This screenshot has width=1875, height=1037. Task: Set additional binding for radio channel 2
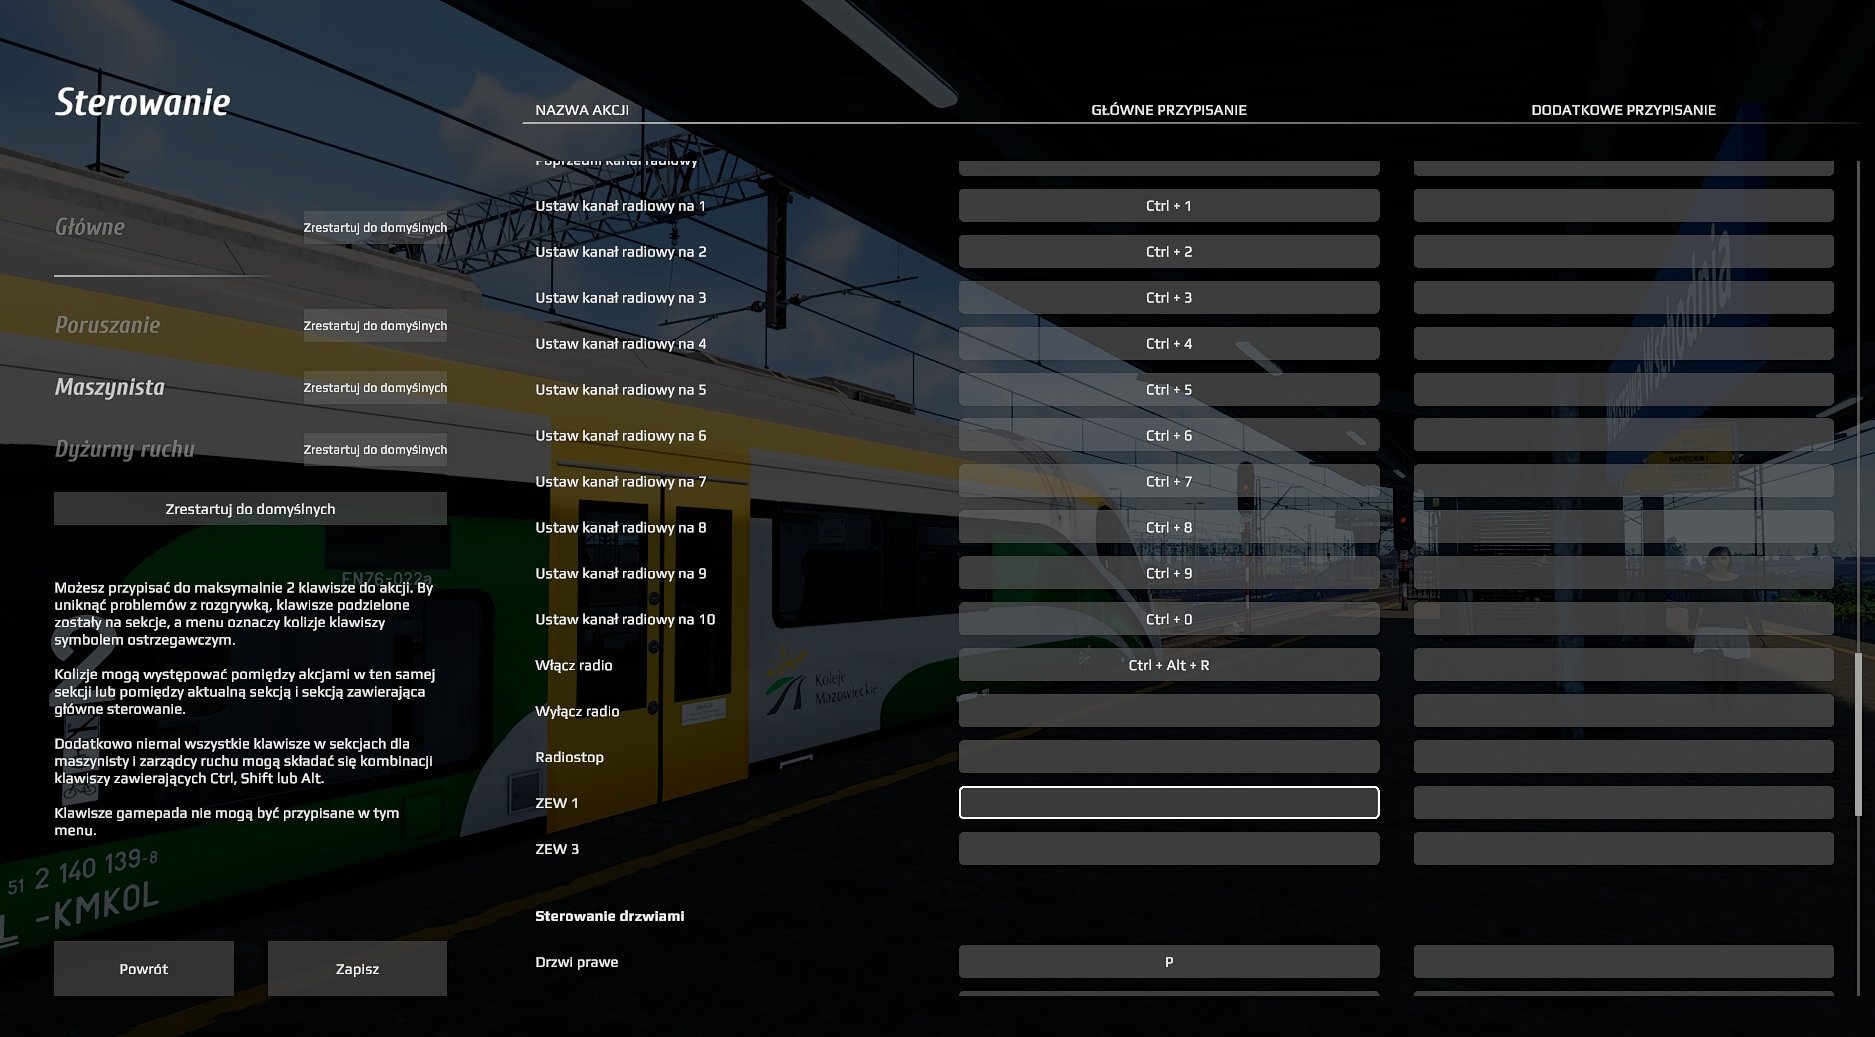1624,252
